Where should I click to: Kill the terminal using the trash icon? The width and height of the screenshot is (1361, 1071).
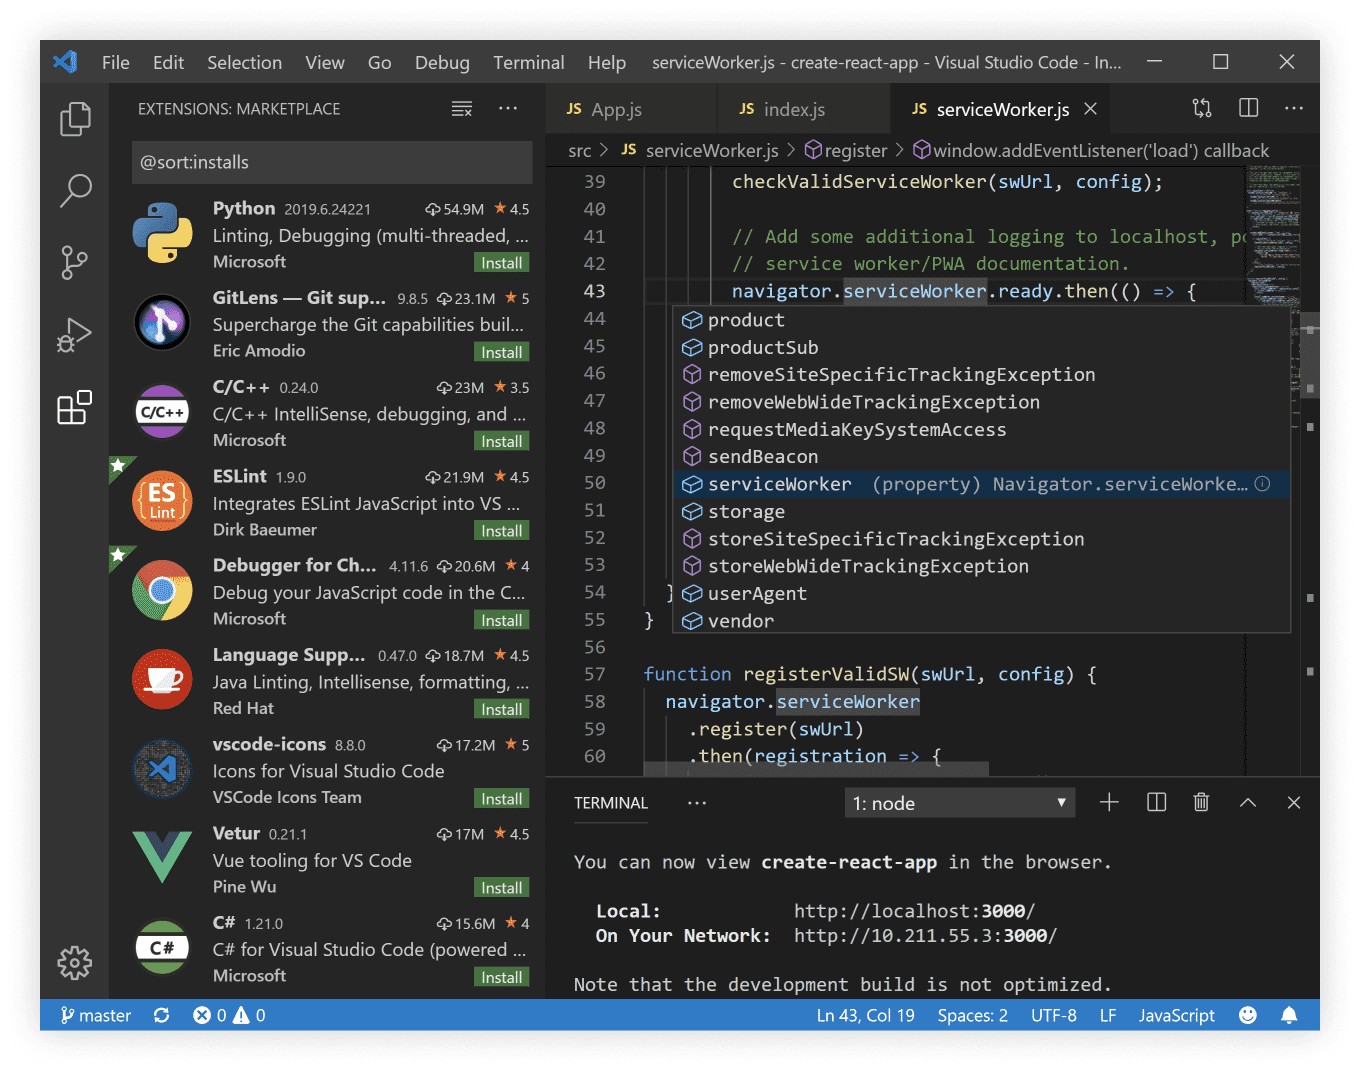point(1201,802)
